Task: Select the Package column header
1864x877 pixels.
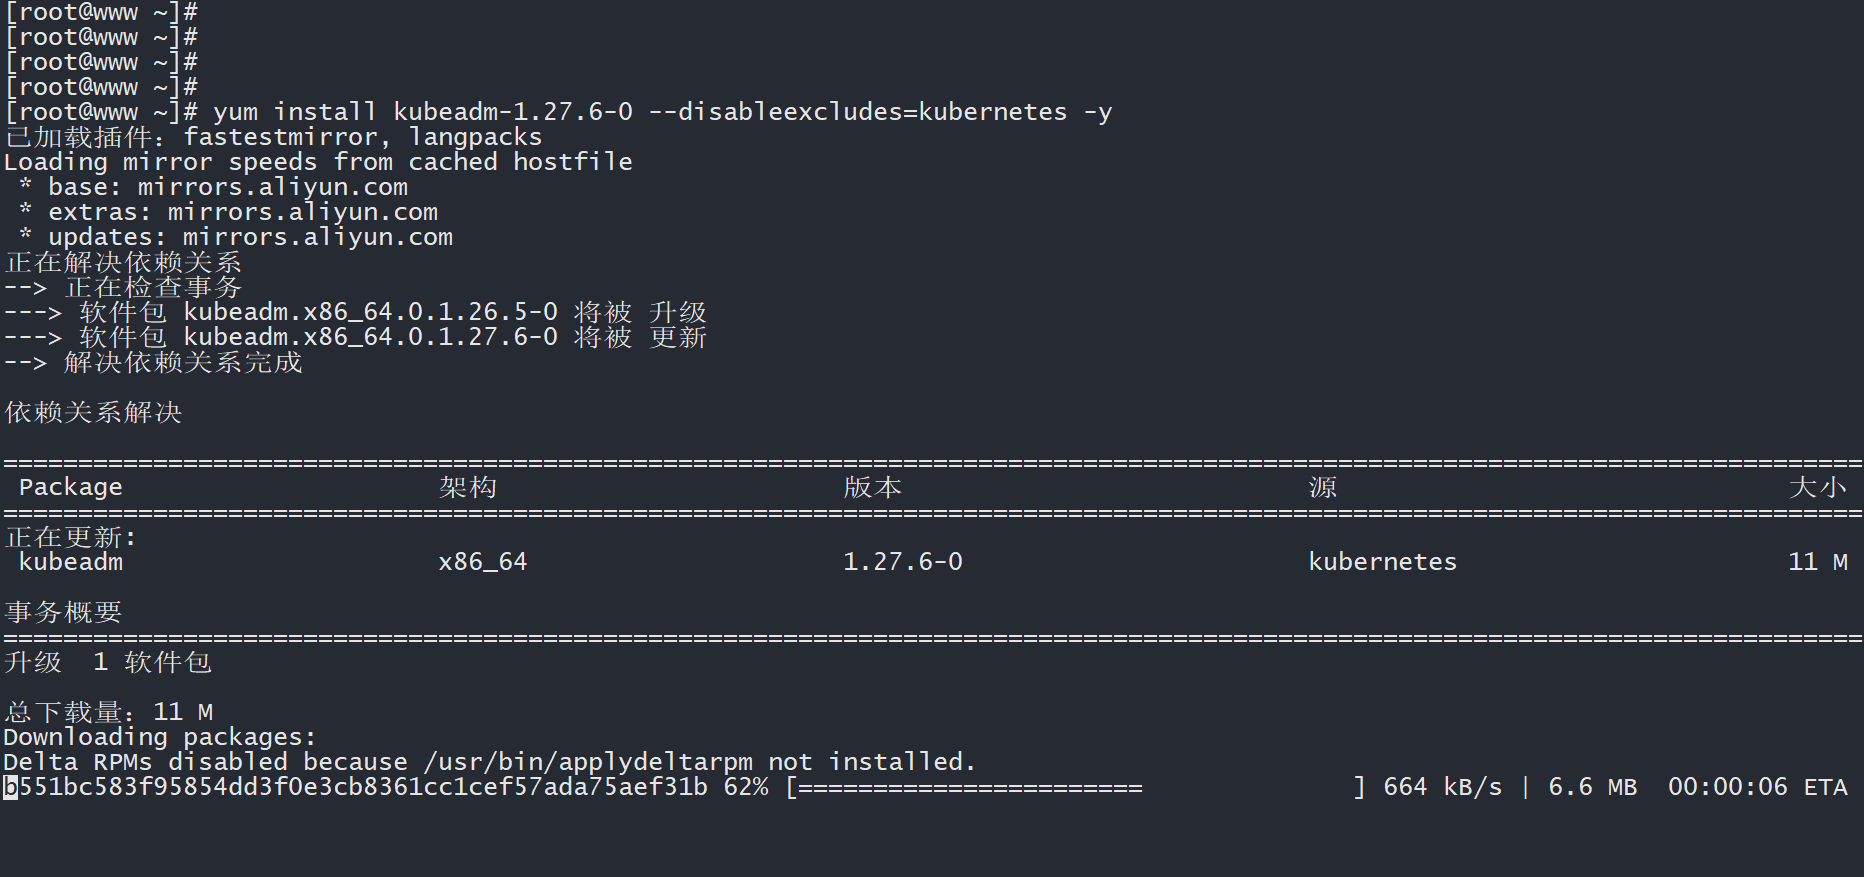Action: (x=70, y=487)
